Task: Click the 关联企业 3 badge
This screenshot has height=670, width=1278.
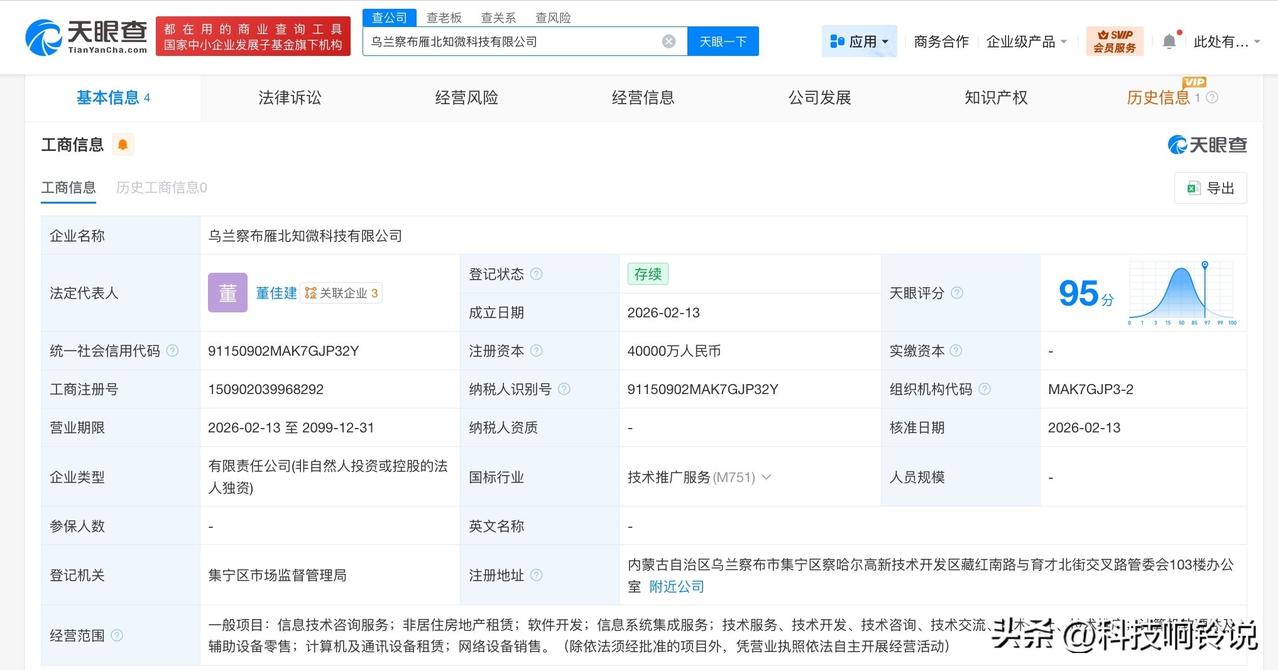Action: click(342, 293)
